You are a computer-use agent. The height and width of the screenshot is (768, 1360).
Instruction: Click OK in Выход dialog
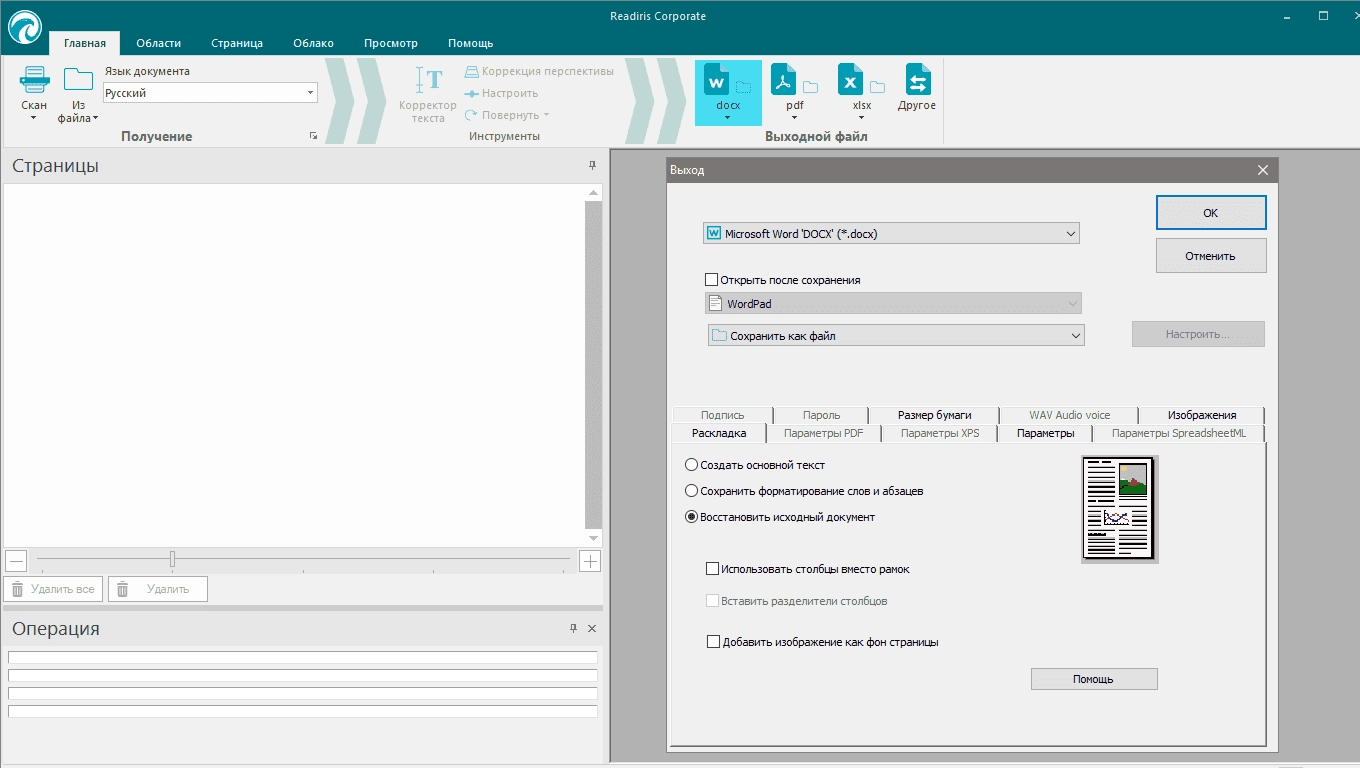(1211, 213)
